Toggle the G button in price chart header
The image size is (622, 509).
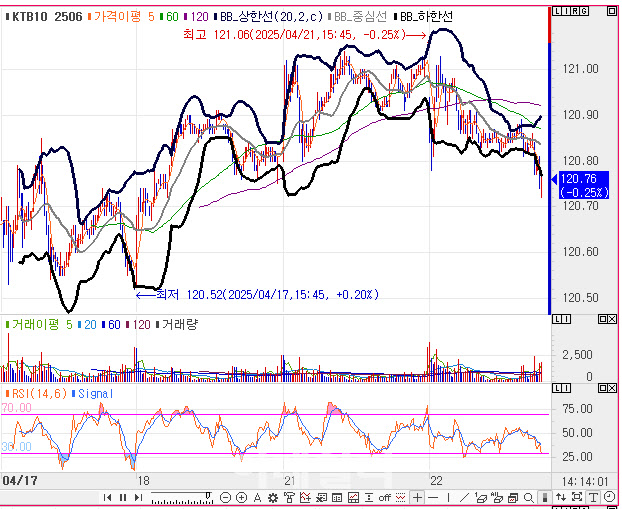tap(584, 11)
